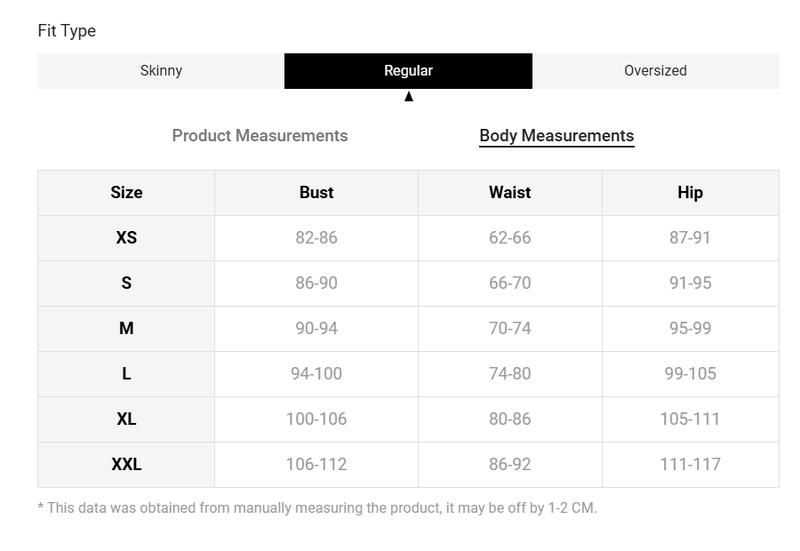Switch to Body Measurements tab

(557, 136)
